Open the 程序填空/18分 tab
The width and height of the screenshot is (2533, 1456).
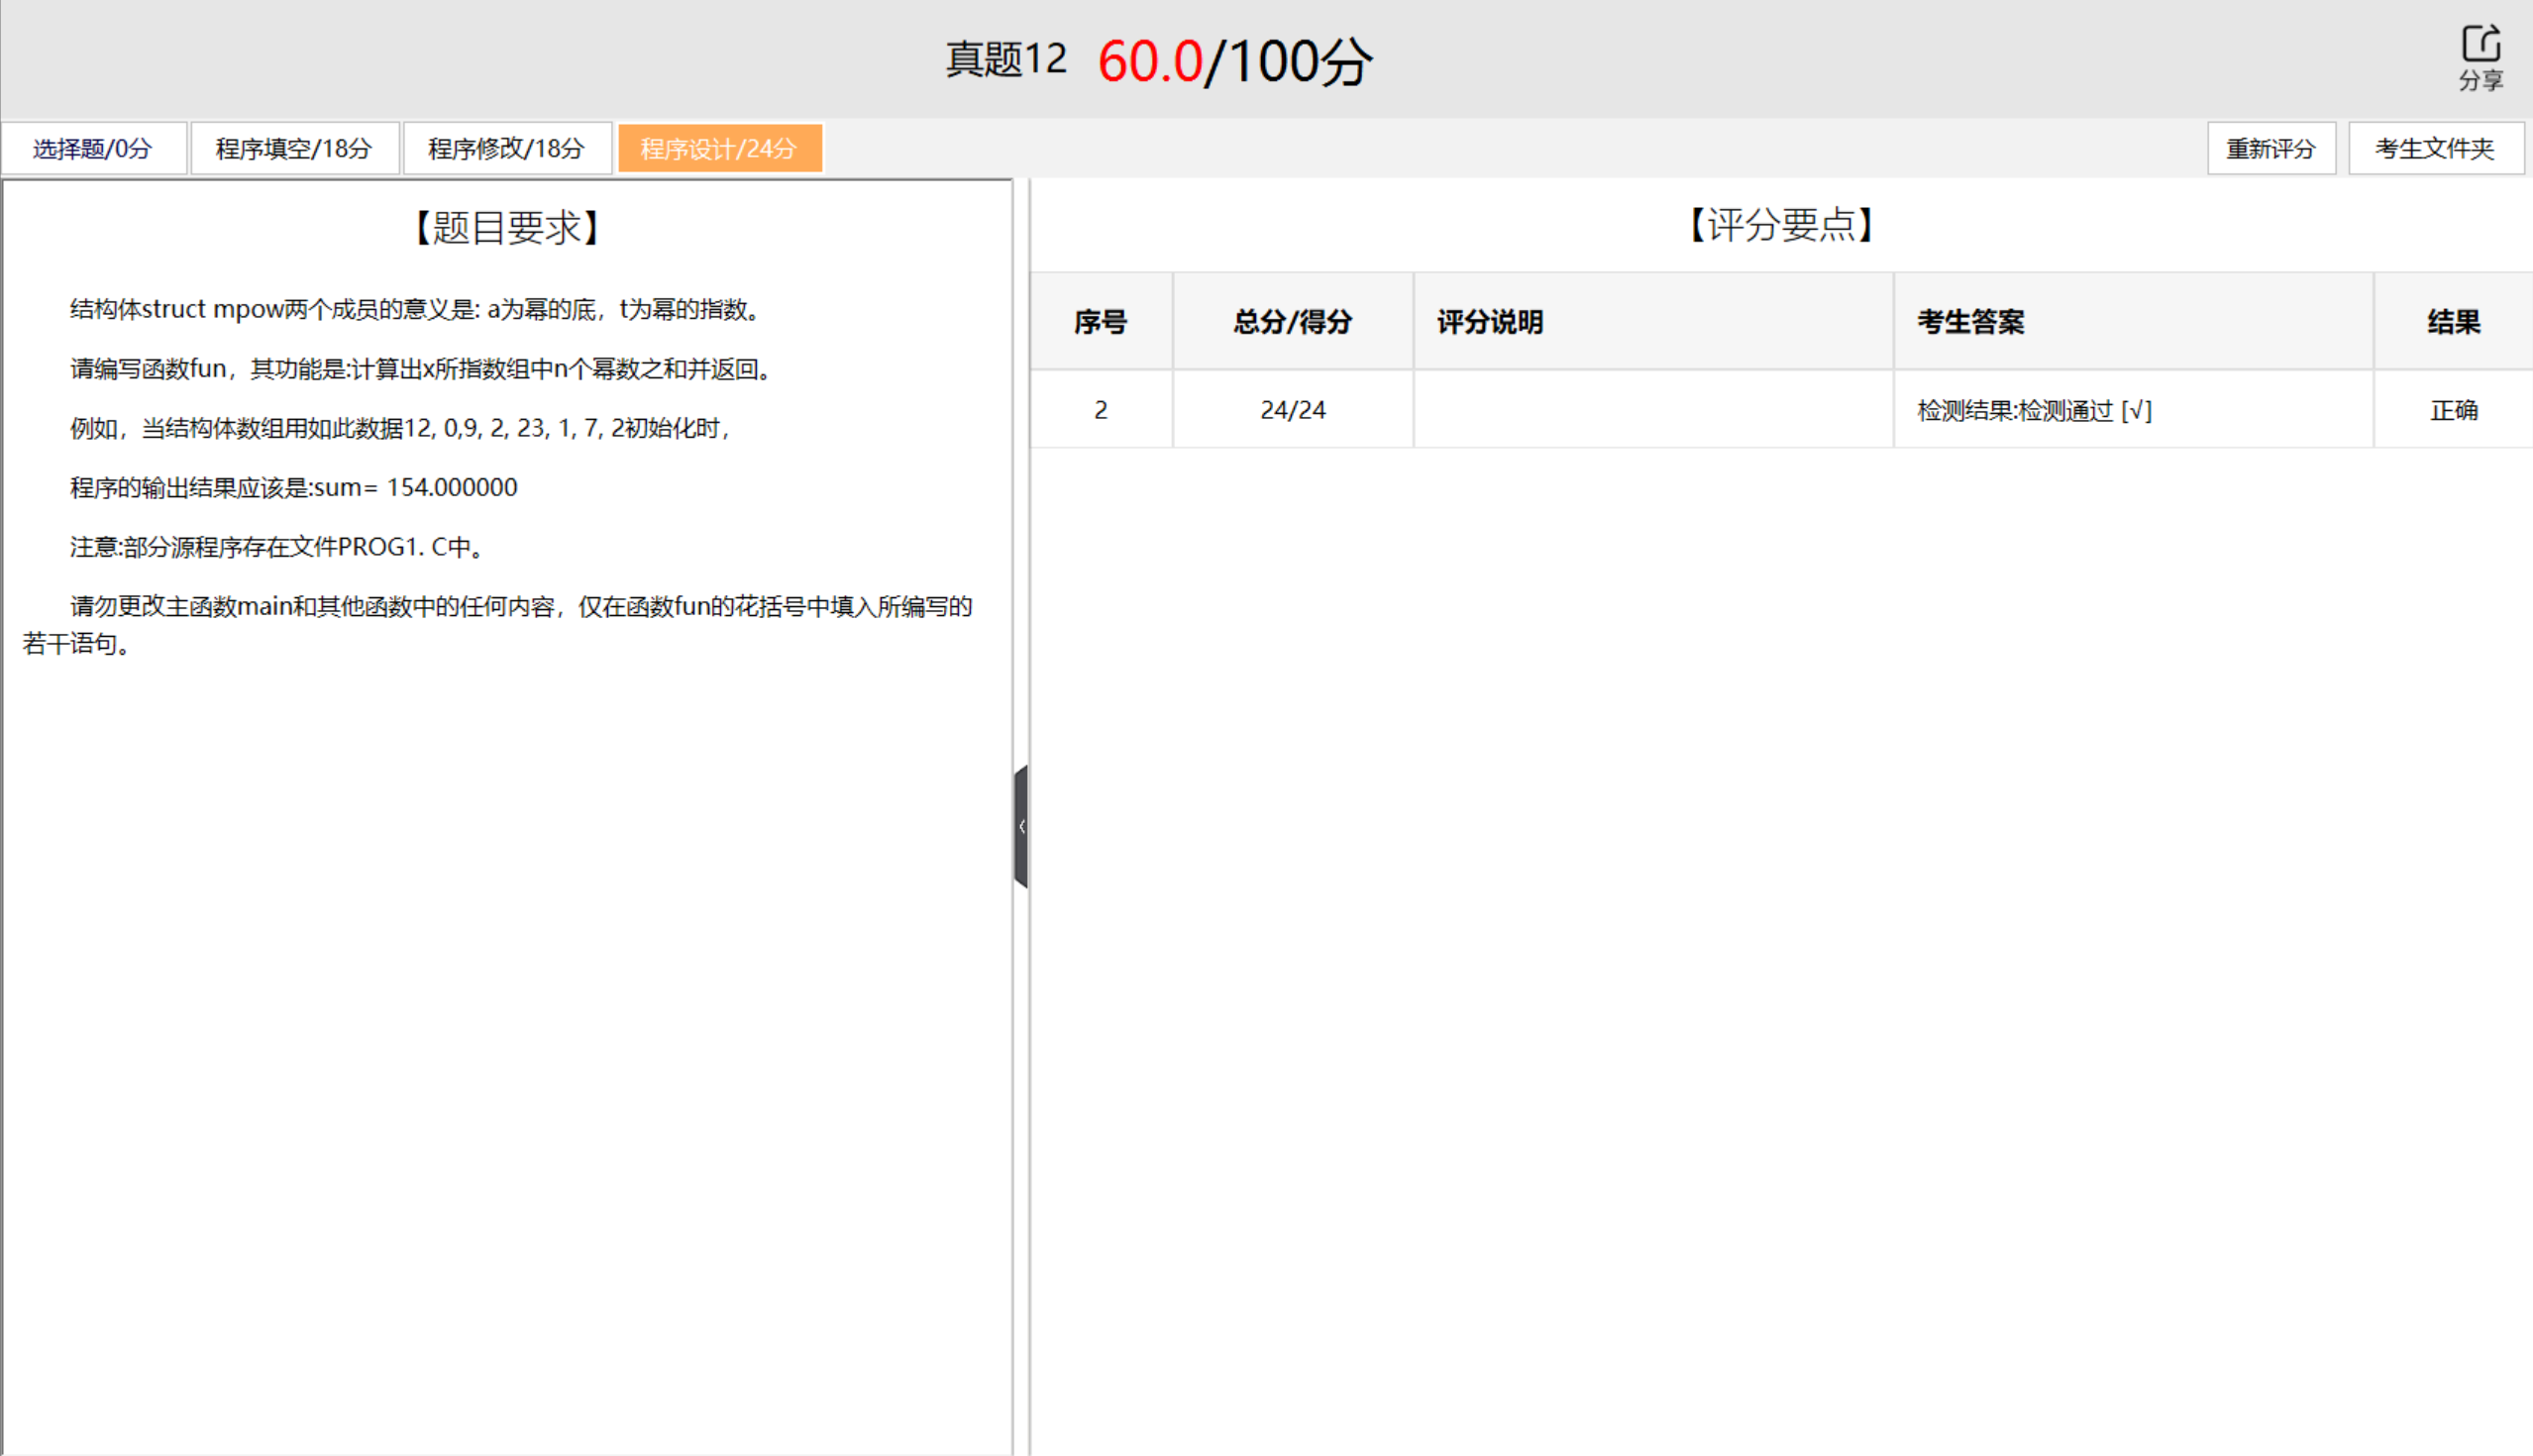[294, 147]
